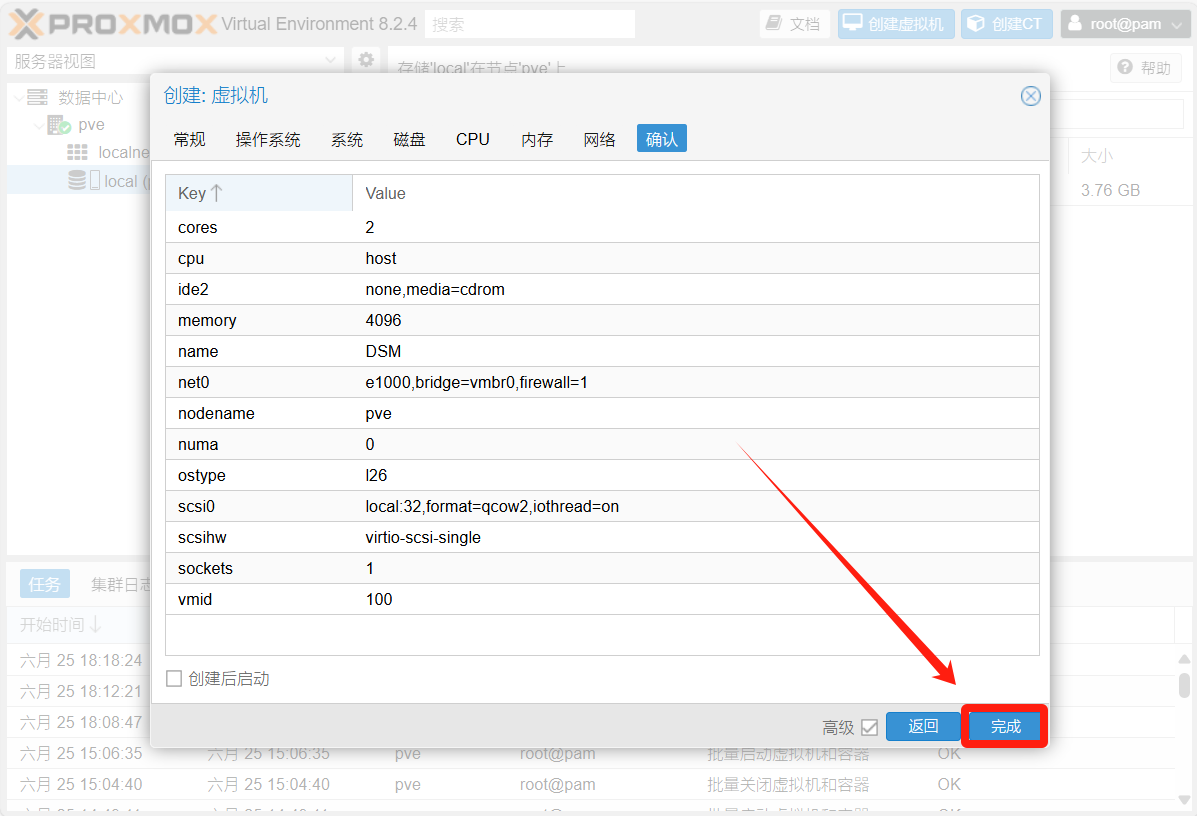The image size is (1197, 816).
Task: Enable the 创建后启动 checkbox
Action: [174, 679]
